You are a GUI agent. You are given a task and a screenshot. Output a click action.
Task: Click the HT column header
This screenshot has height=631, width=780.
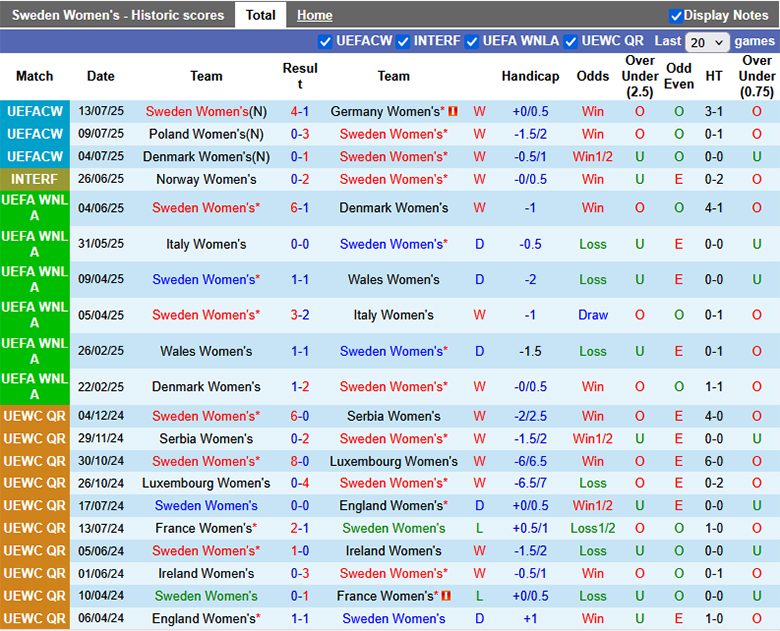[x=713, y=76]
